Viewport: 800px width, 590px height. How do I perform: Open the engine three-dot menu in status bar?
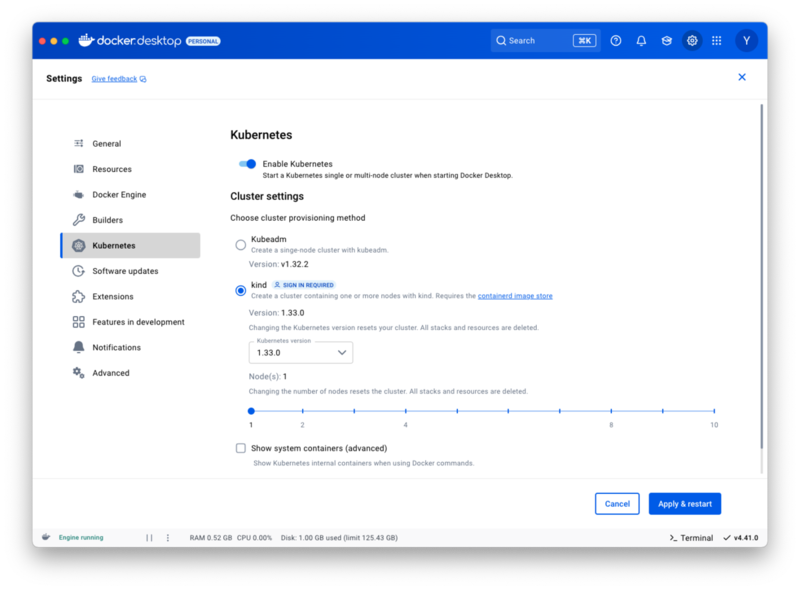168,537
